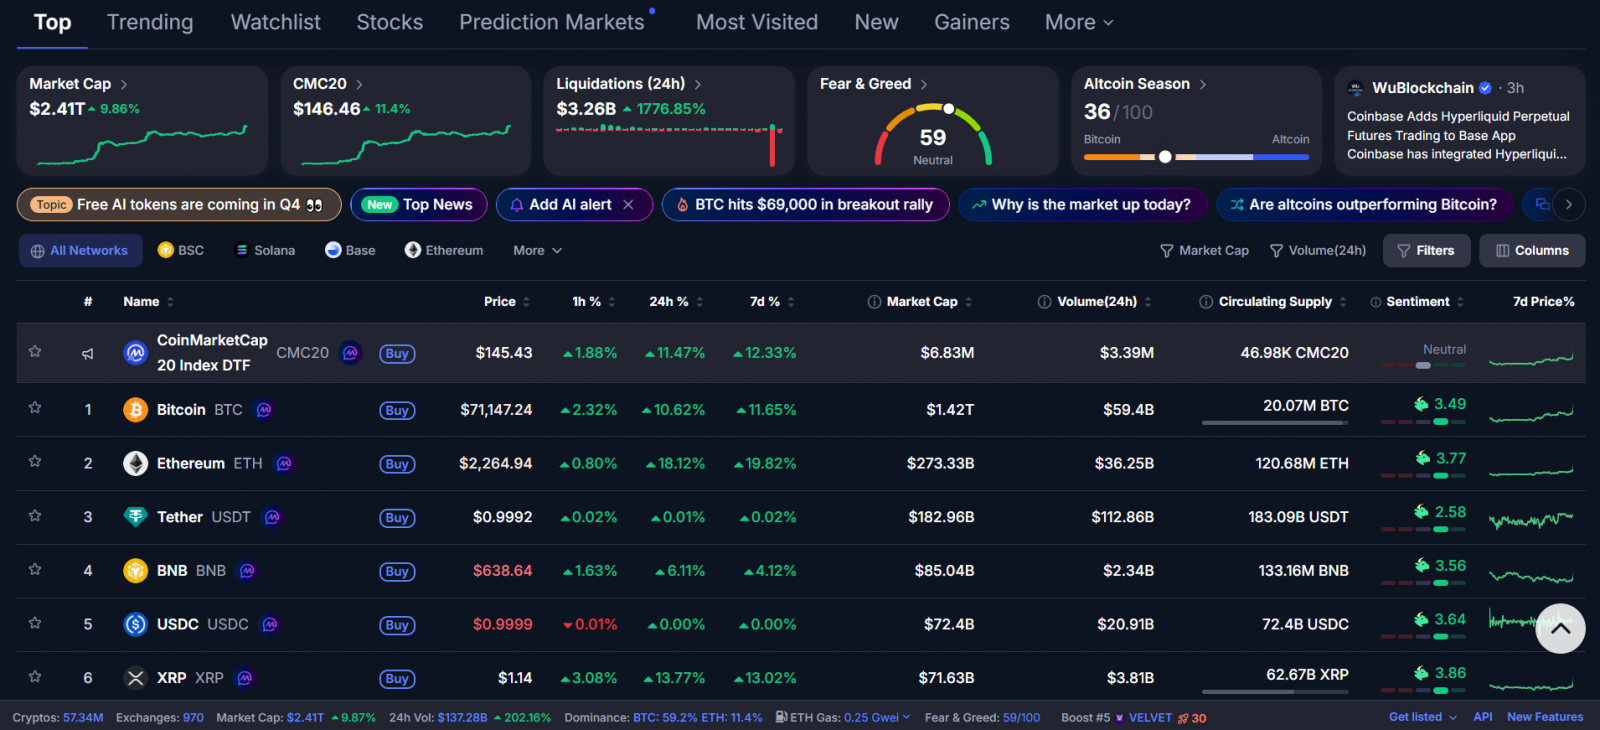1600x730 pixels.
Task: Click the CMC20 index logo
Action: coord(135,353)
